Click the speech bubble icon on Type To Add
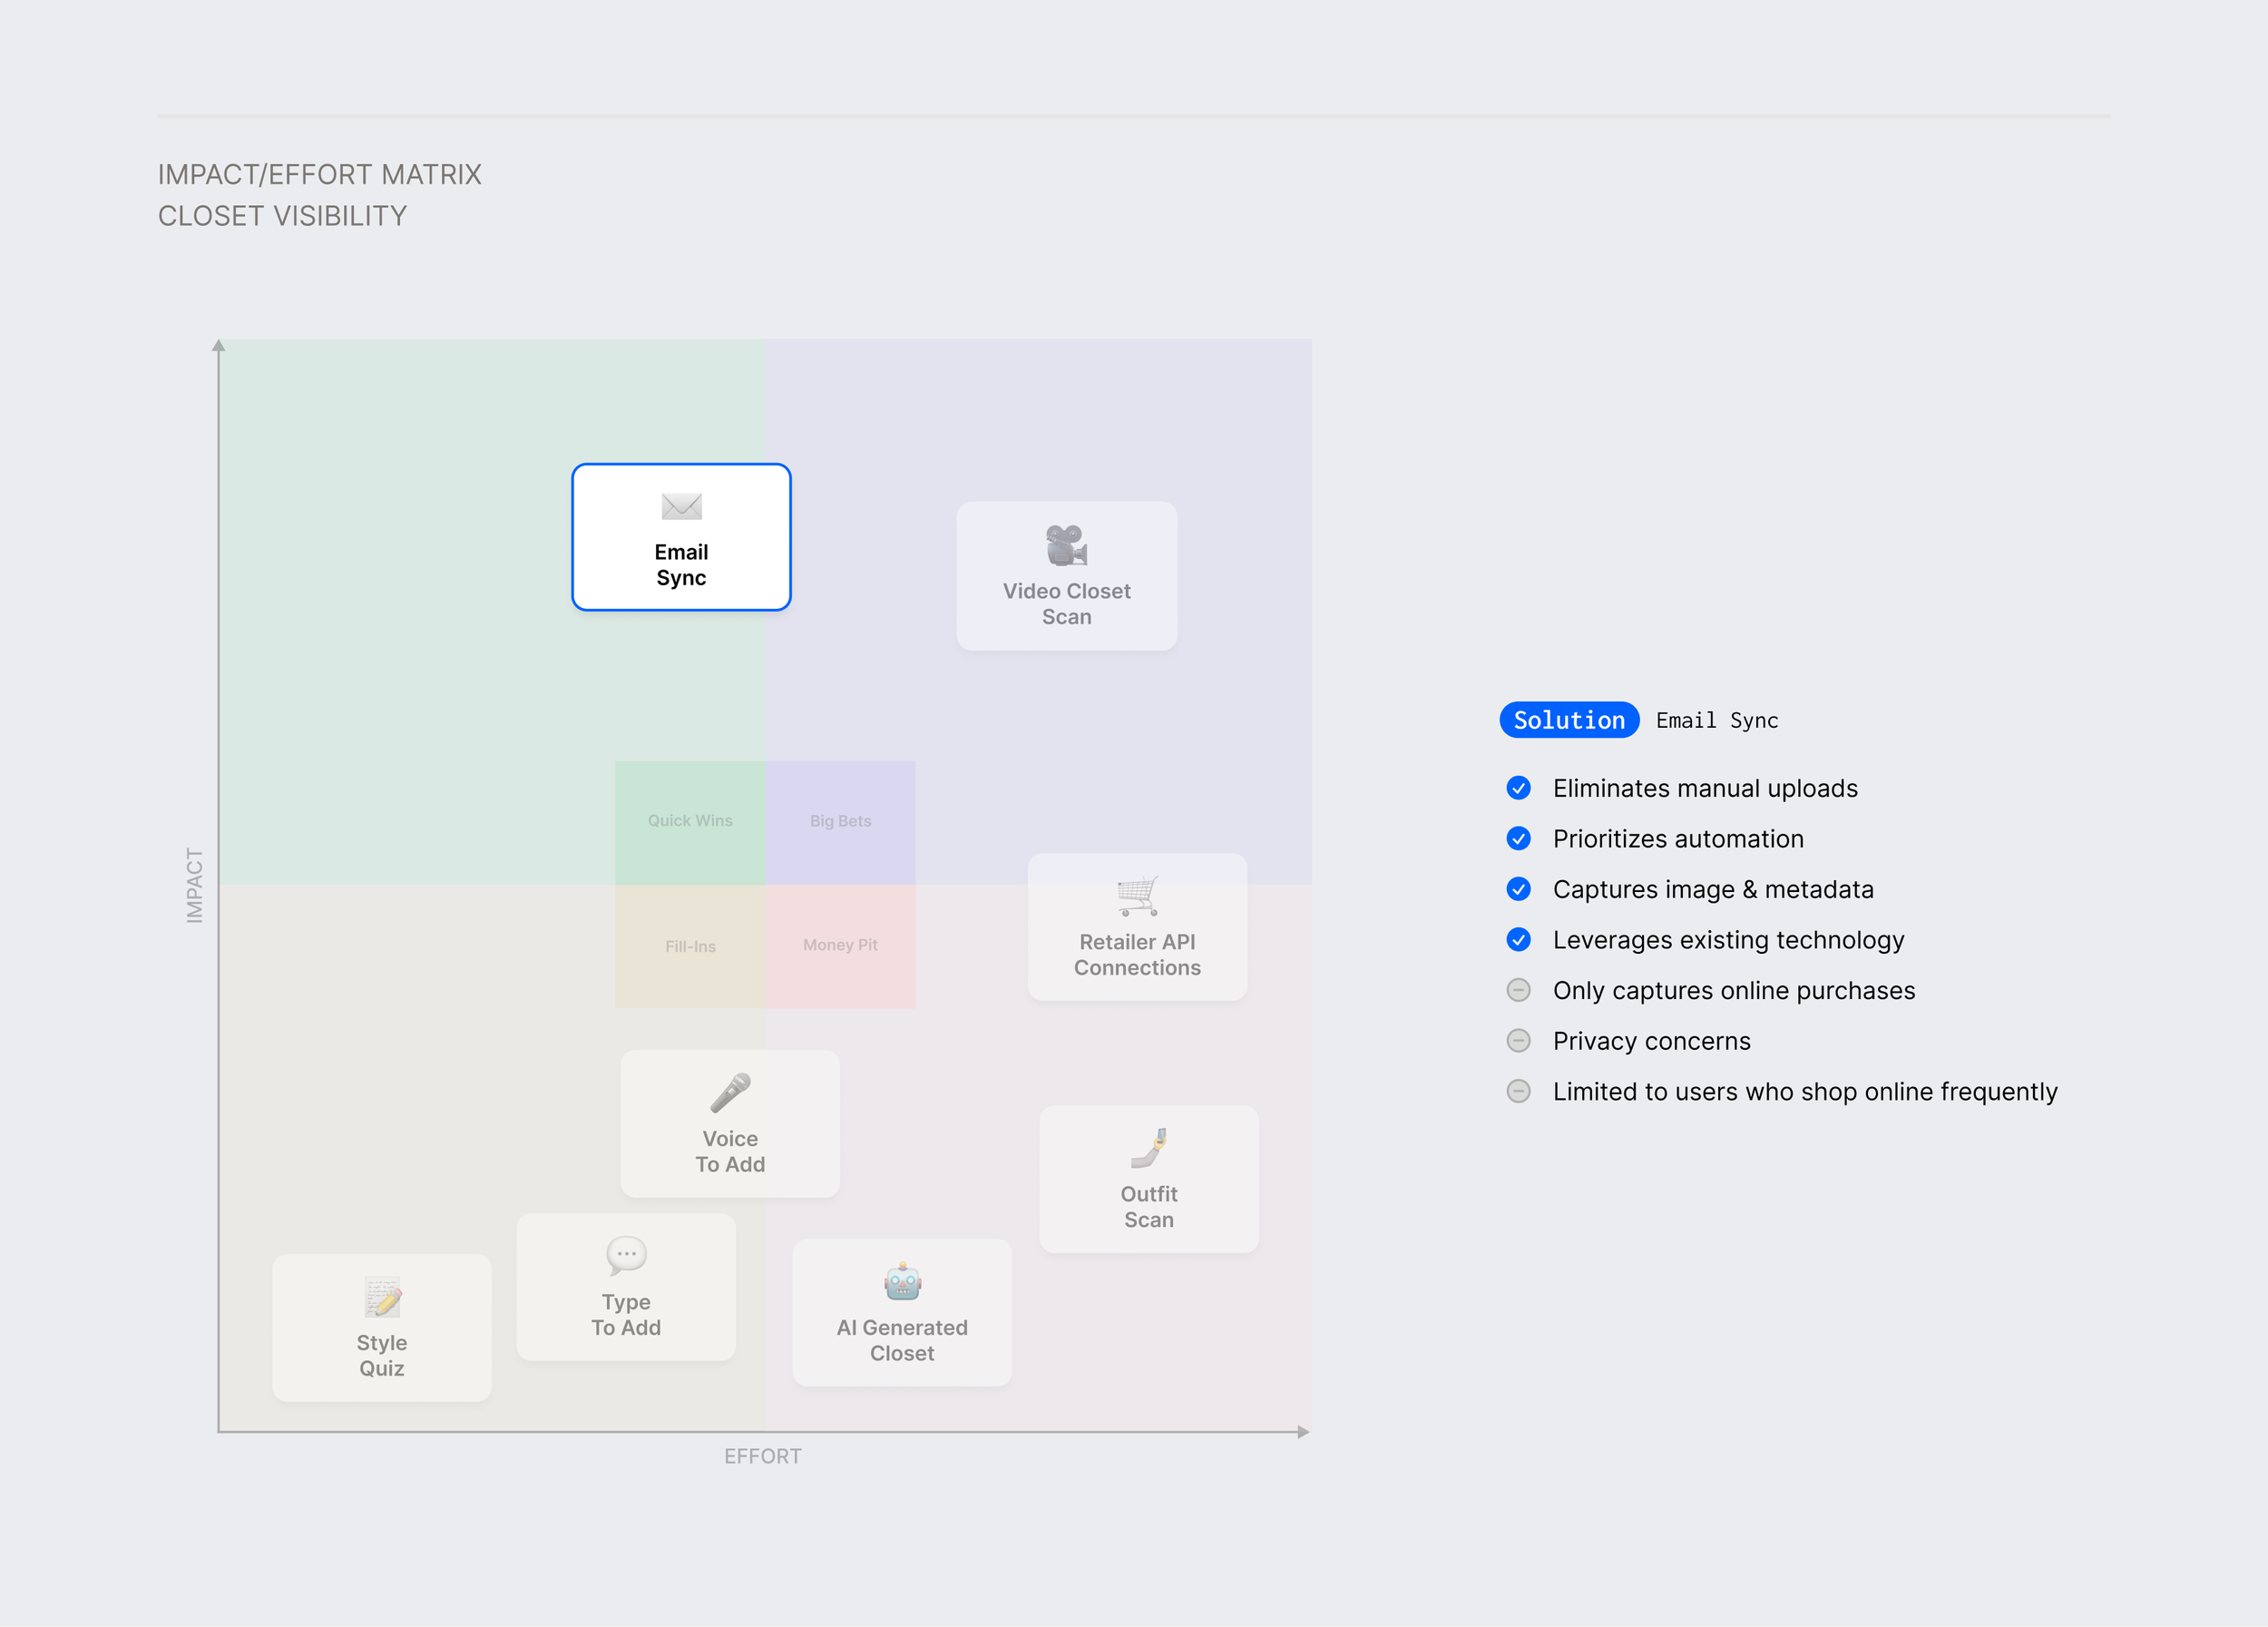This screenshot has height=1627, width=2268. pos(626,1255)
